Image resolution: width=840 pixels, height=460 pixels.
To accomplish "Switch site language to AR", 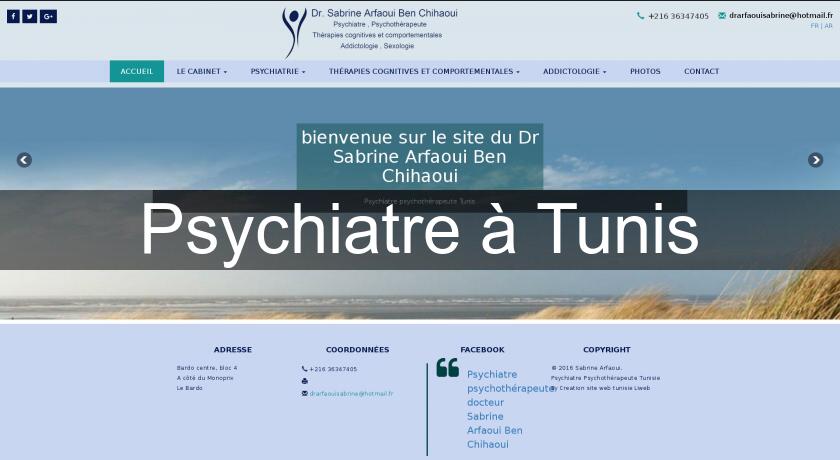I will (x=828, y=26).
